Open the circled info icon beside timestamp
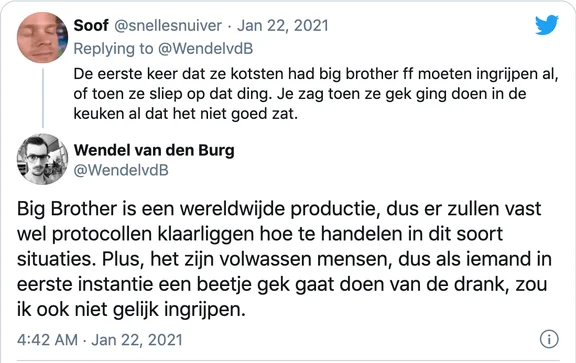 tap(549, 339)
